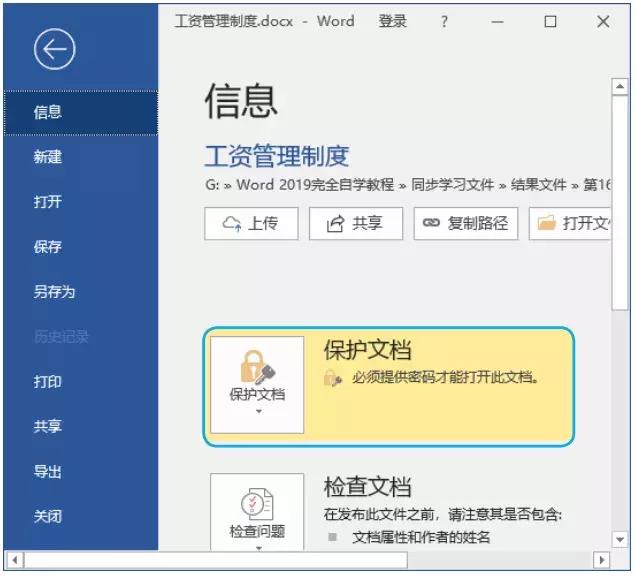Viewport: 636px width, 576px height.
Task: Maximize the Word window
Action: point(550,21)
